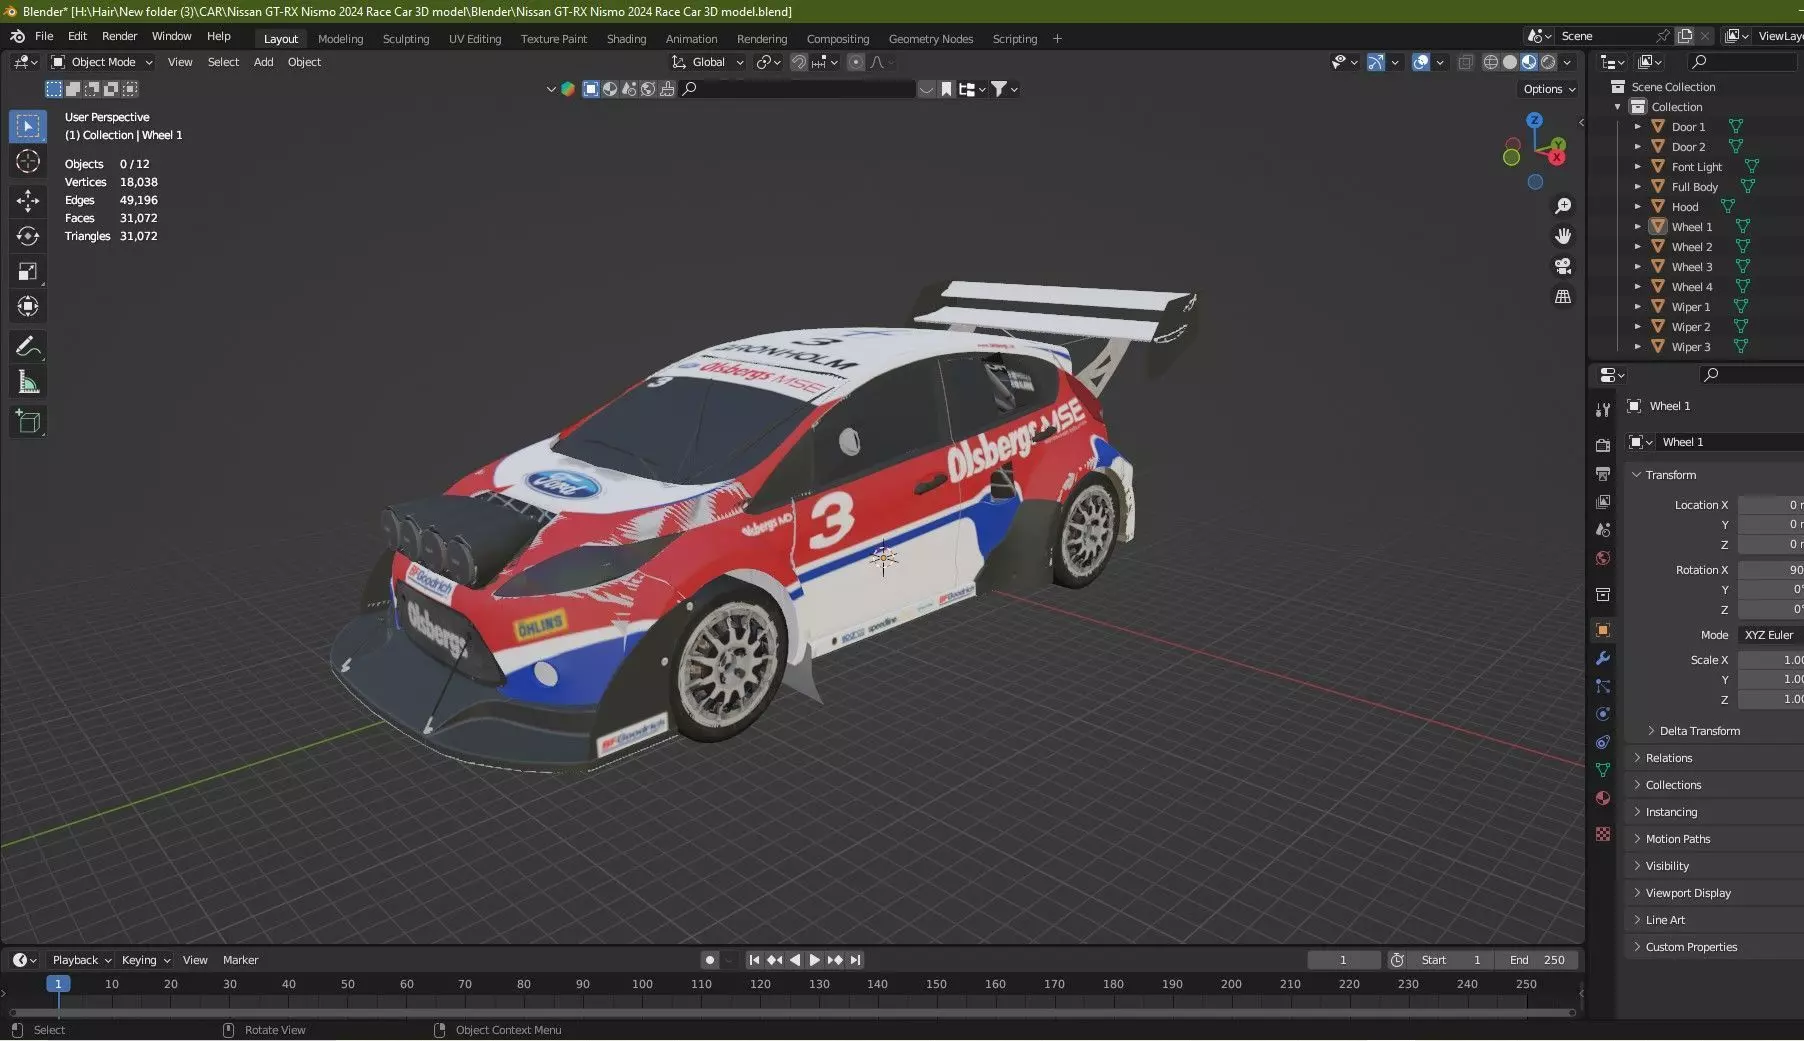This screenshot has height=1041, width=1804.
Task: Select Full Body in the outliner
Action: [1694, 187]
